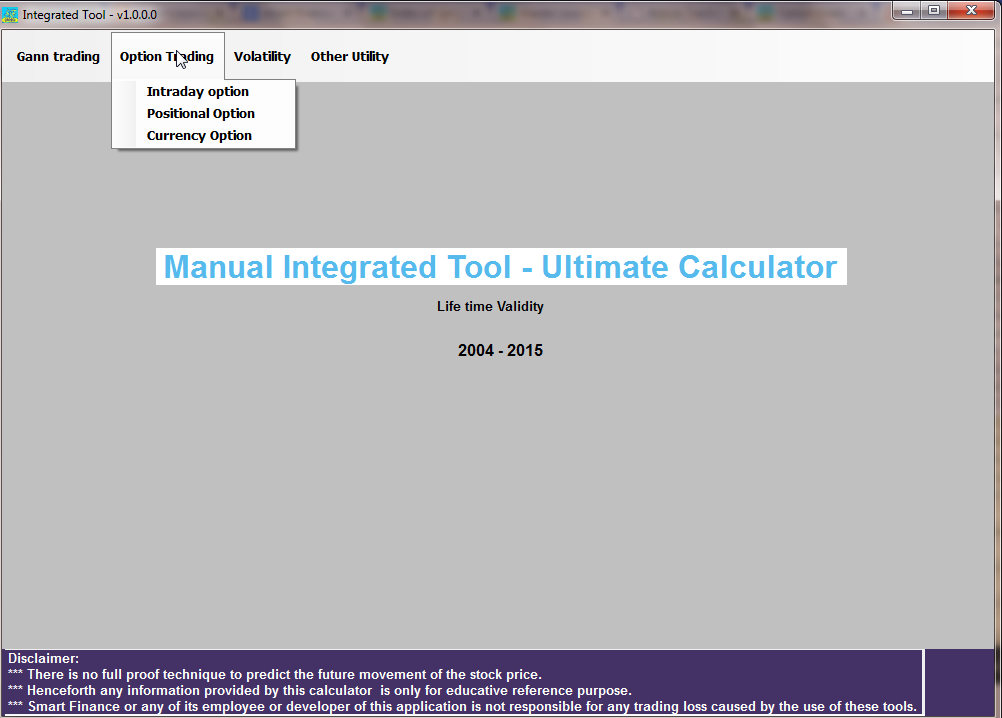Click the Integrated Tool title bar text
Screen dimensions: 1002x718
click(x=90, y=14)
